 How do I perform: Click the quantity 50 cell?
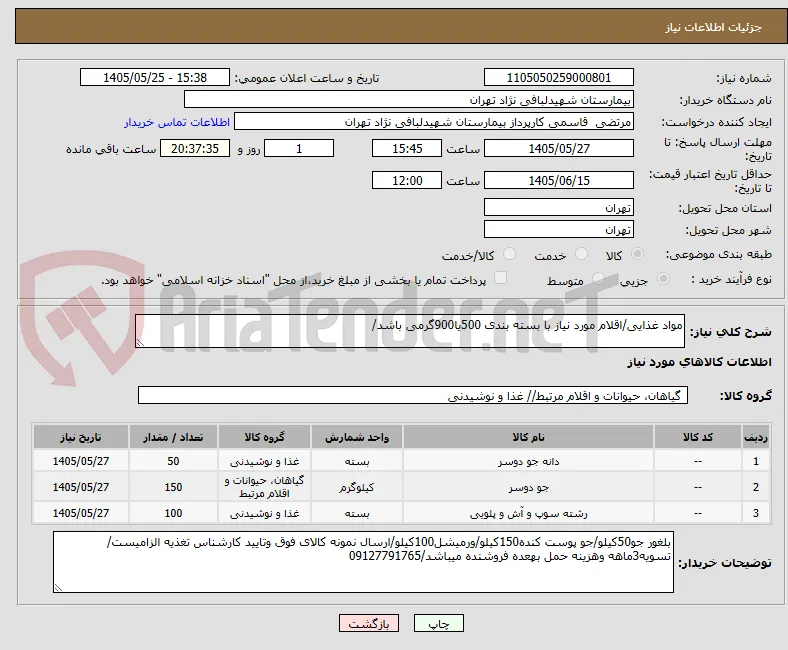(x=173, y=461)
